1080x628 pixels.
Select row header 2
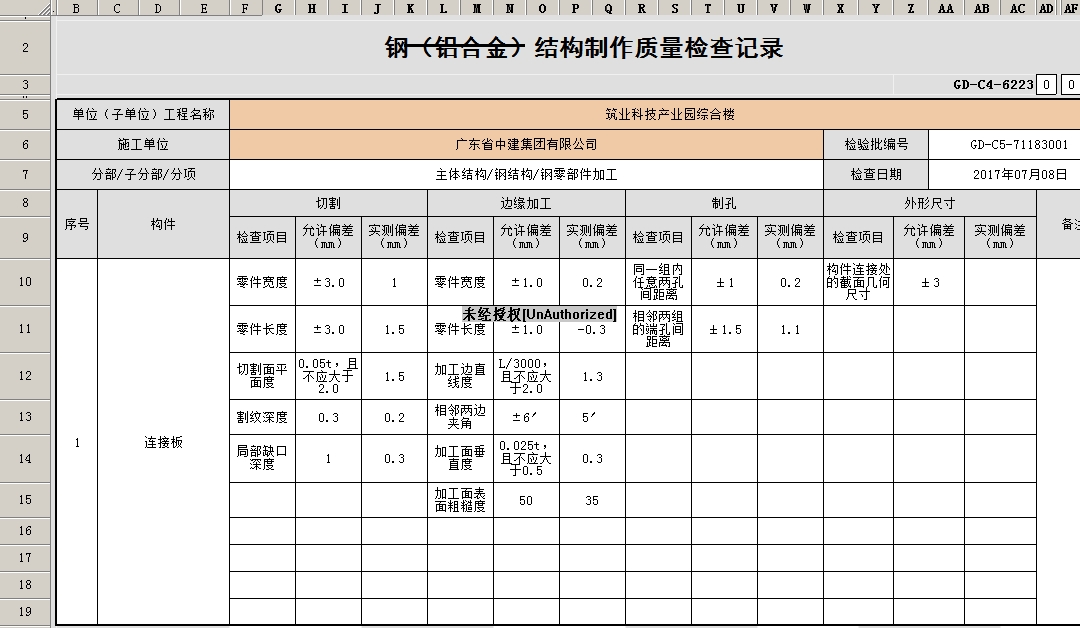coord(25,48)
